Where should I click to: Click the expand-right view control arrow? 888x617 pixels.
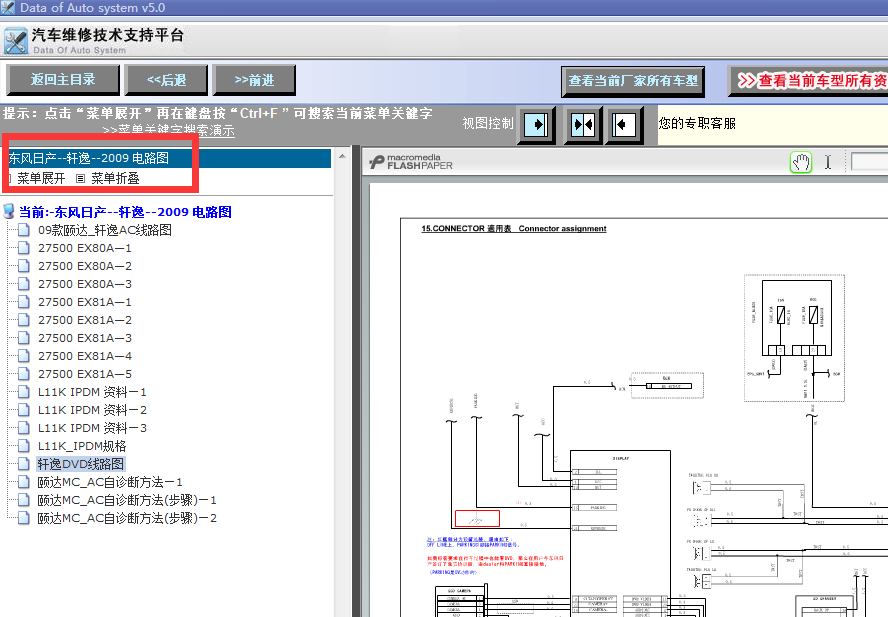point(536,124)
